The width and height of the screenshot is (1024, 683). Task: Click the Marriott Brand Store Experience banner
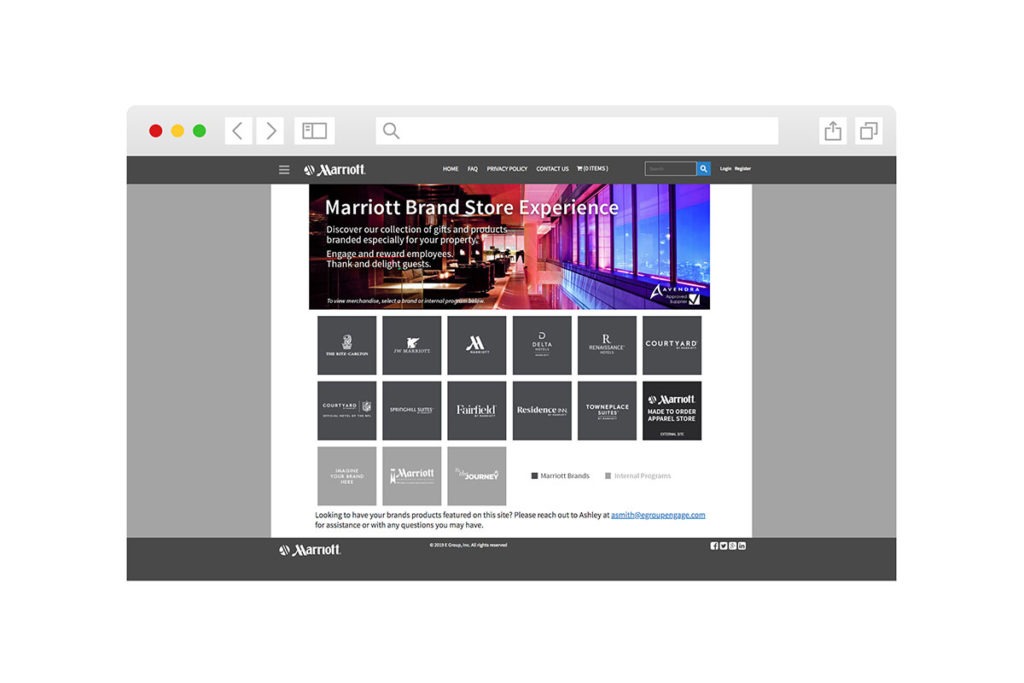tap(509, 246)
